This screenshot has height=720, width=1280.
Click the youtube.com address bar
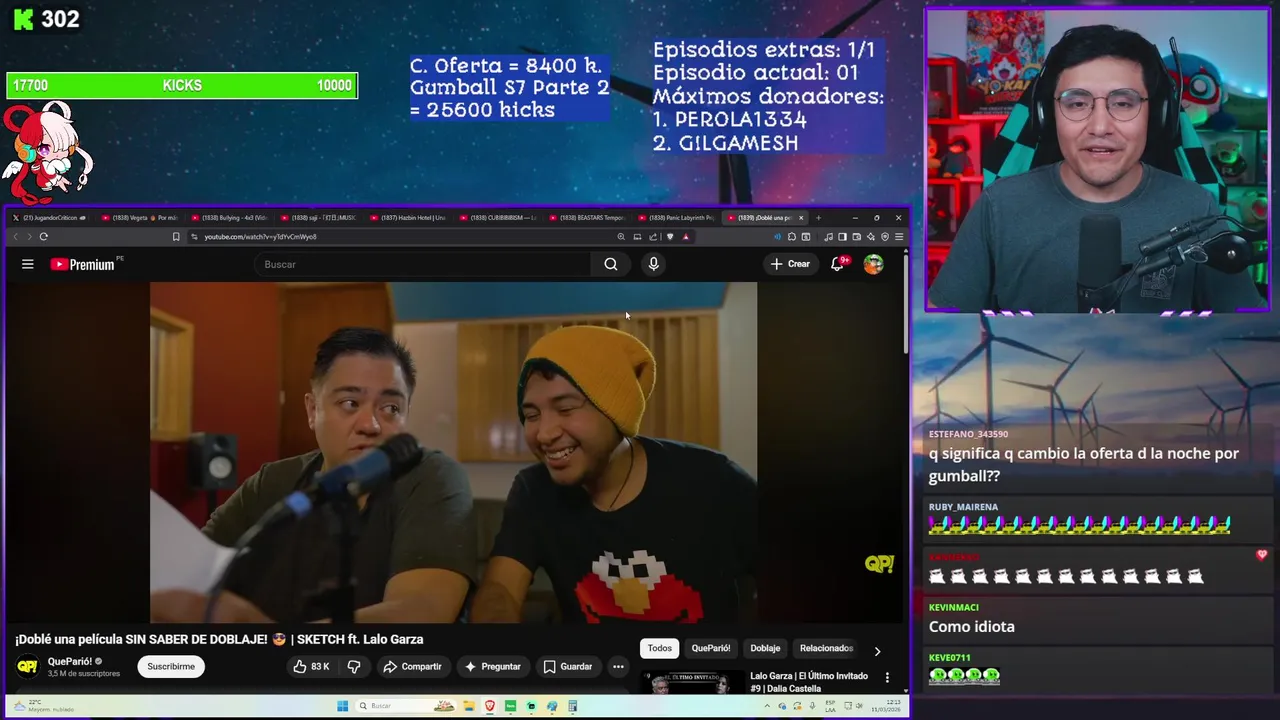tap(400, 237)
